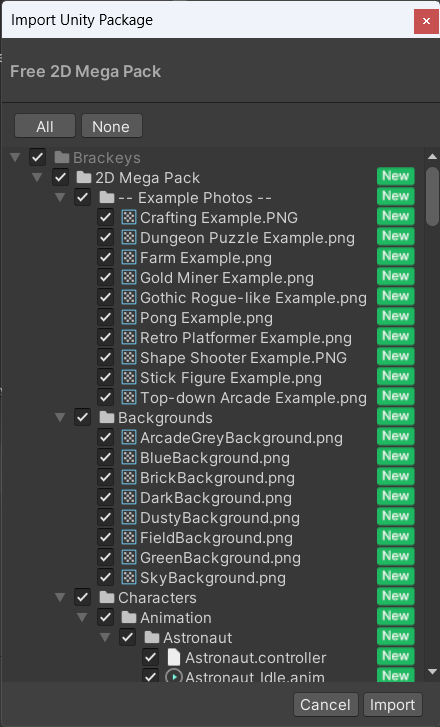
Task: Collapse the Example Photos folder
Action: coord(60,197)
